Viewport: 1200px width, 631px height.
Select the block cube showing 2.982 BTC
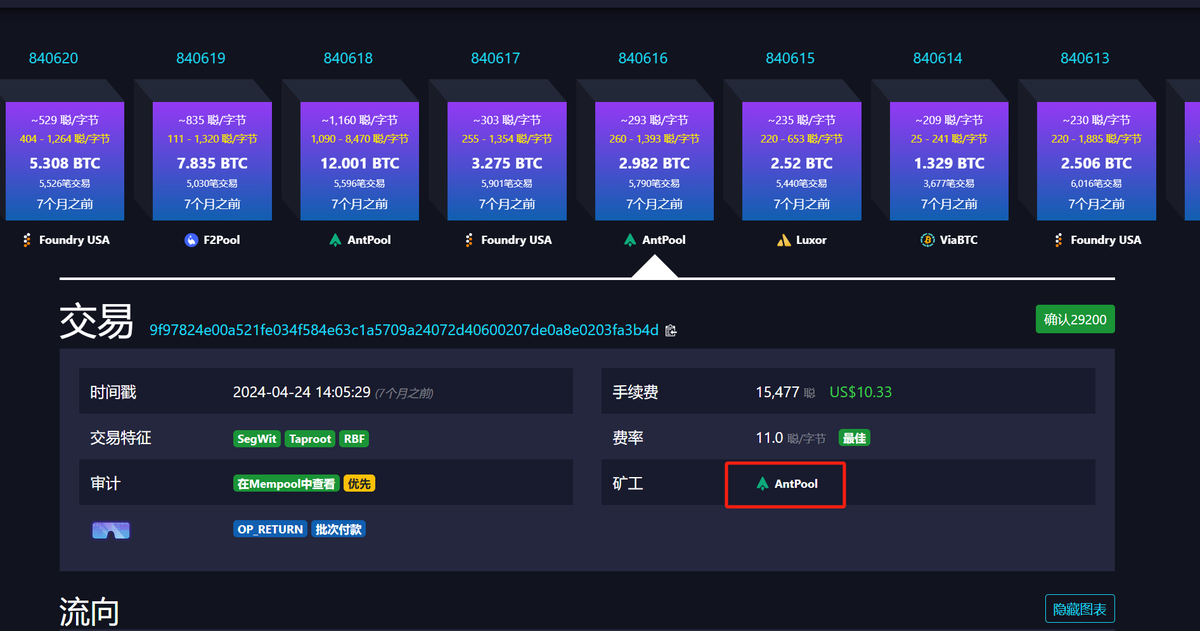pos(654,160)
